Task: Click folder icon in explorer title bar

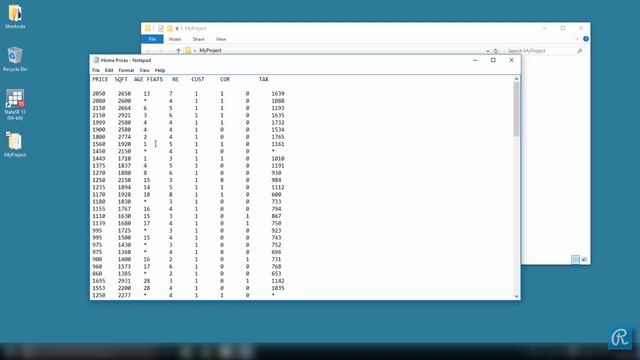Action: (x=147, y=28)
